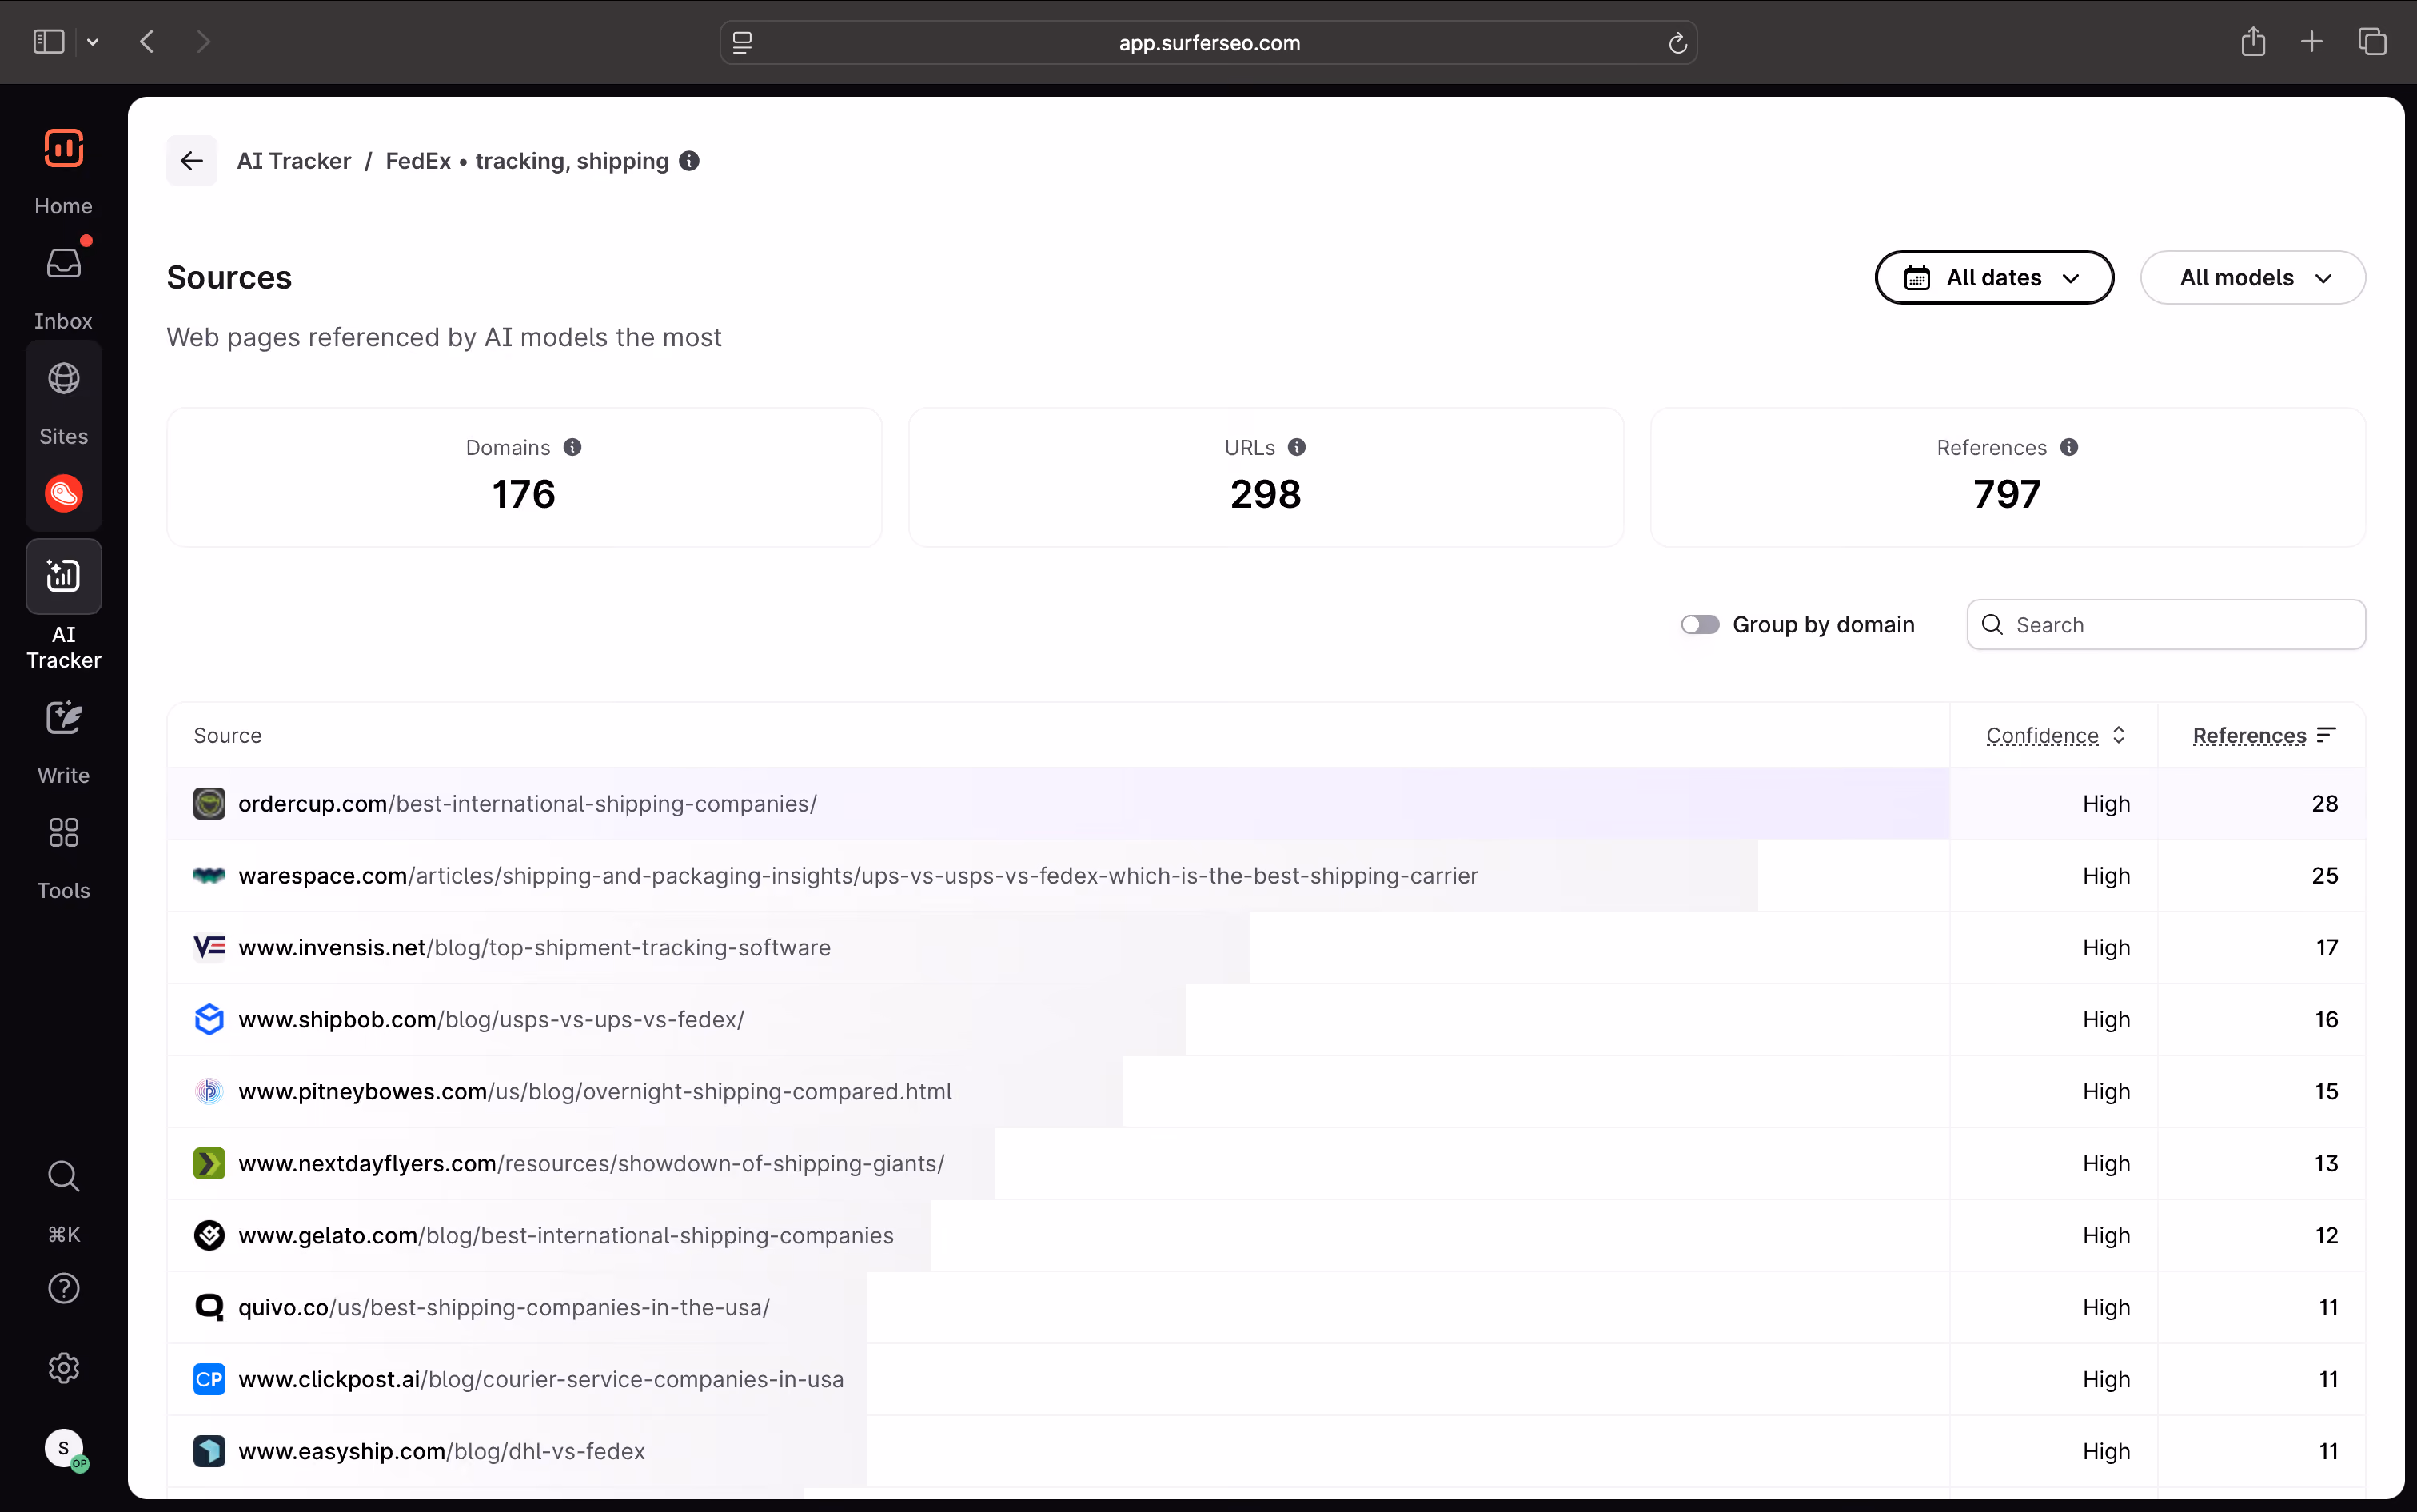Open sidebar search magnifier icon

(63, 1176)
